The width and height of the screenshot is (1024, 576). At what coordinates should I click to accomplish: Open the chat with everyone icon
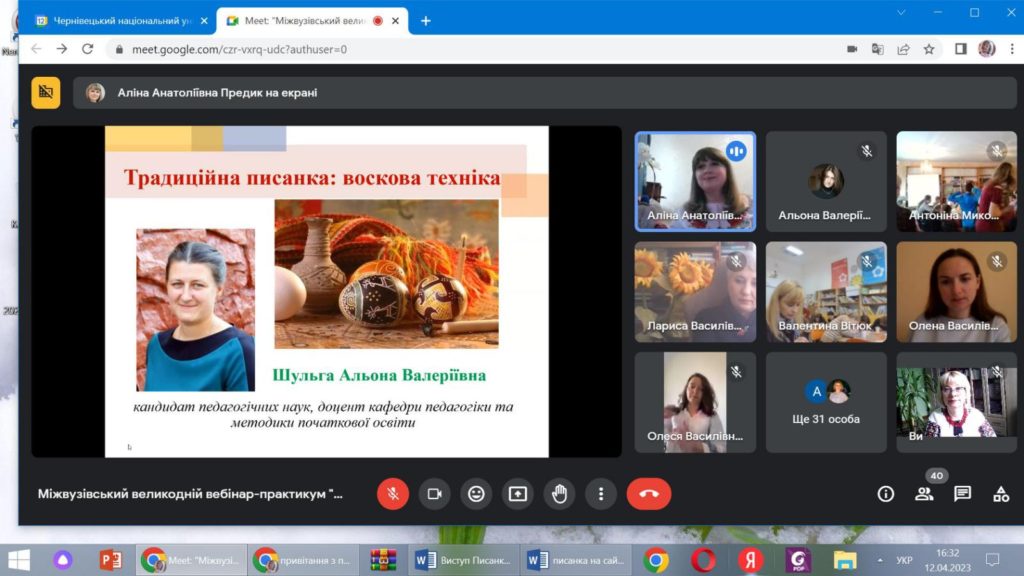963,494
